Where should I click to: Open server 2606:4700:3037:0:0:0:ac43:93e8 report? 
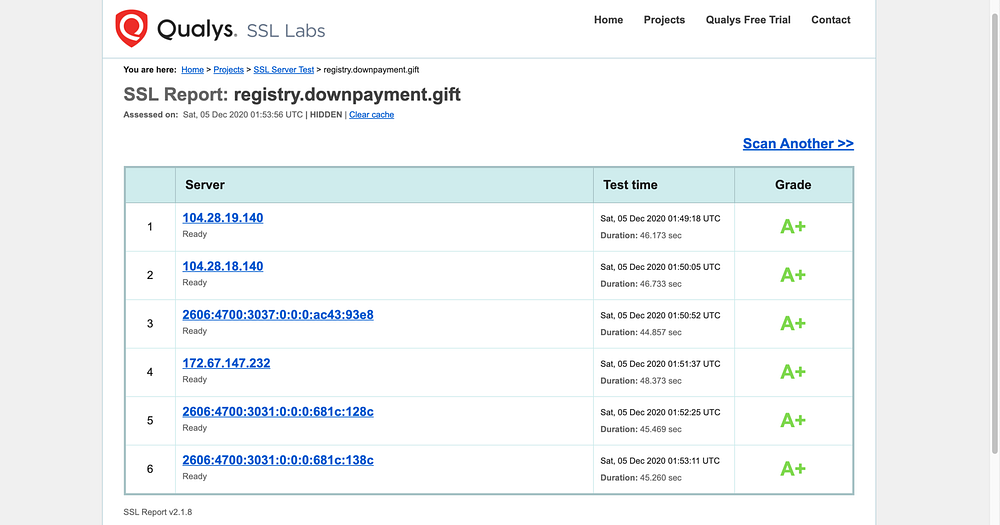point(278,314)
